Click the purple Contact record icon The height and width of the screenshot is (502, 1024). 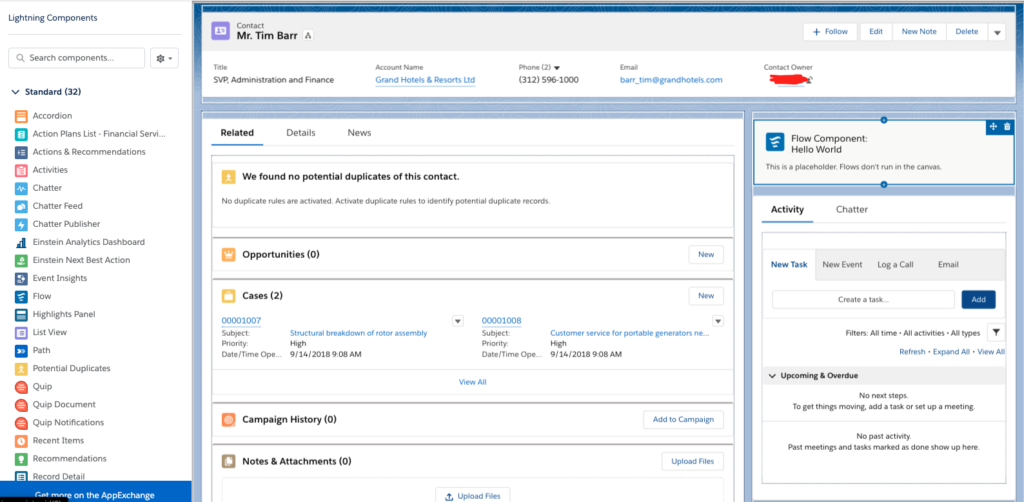[x=221, y=31]
